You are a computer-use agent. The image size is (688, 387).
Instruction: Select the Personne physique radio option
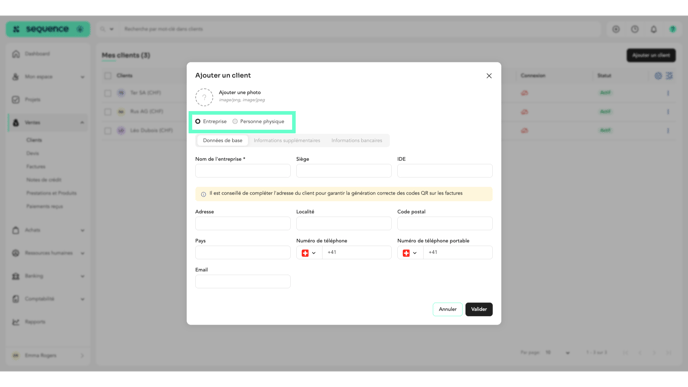pyautogui.click(x=235, y=122)
